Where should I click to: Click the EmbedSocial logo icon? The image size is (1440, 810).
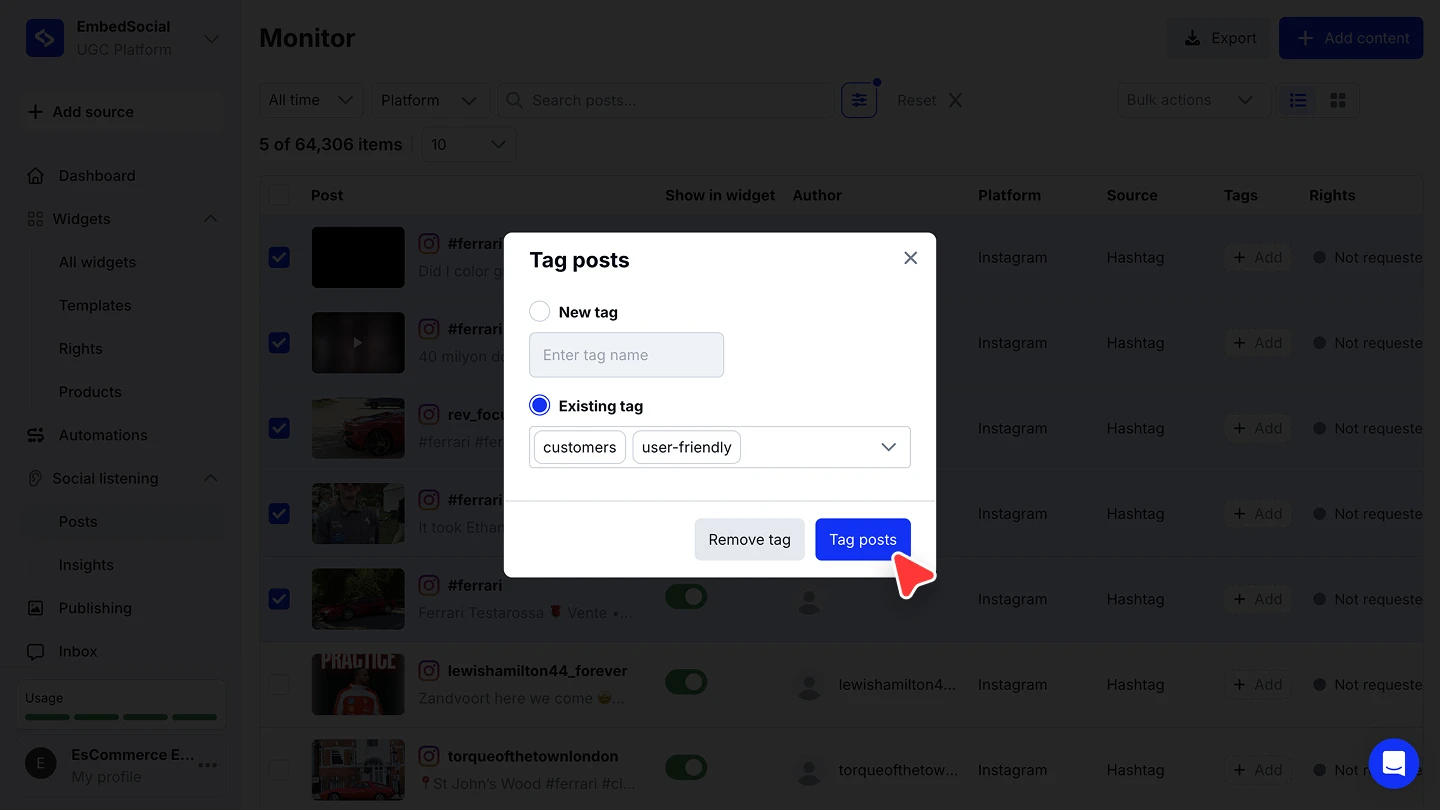coord(45,38)
